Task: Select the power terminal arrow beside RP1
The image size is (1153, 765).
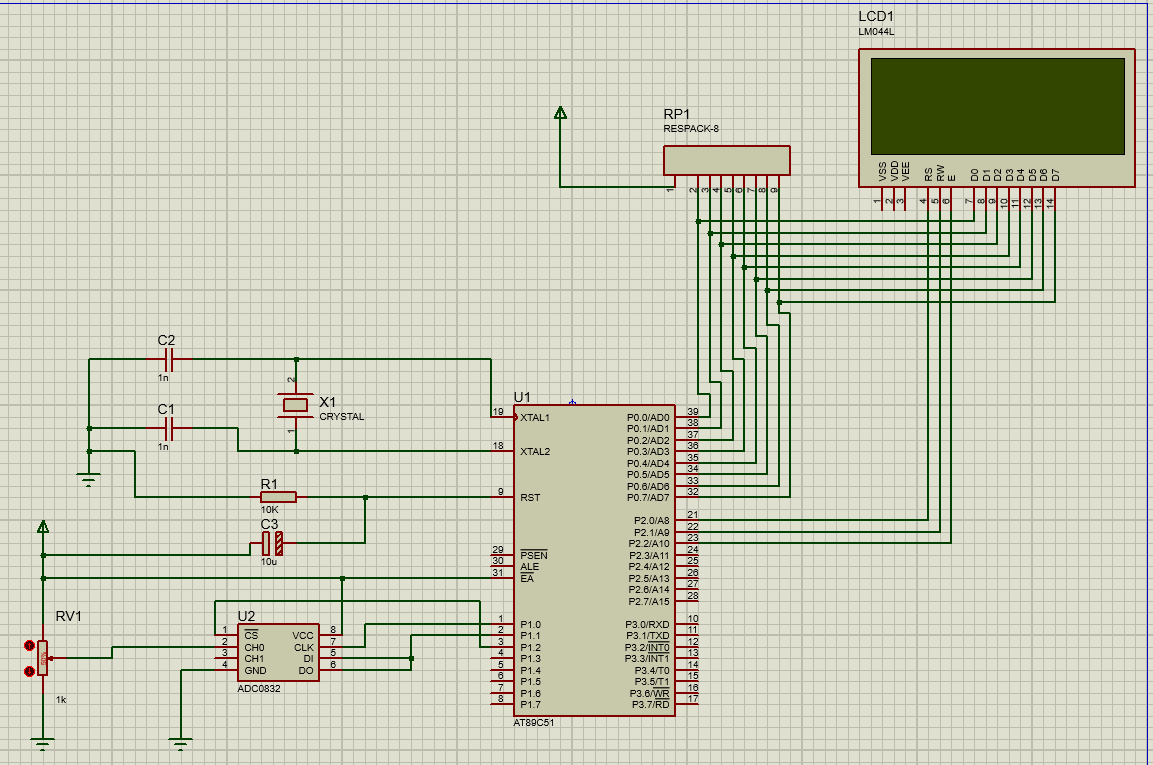Action: [x=560, y=113]
